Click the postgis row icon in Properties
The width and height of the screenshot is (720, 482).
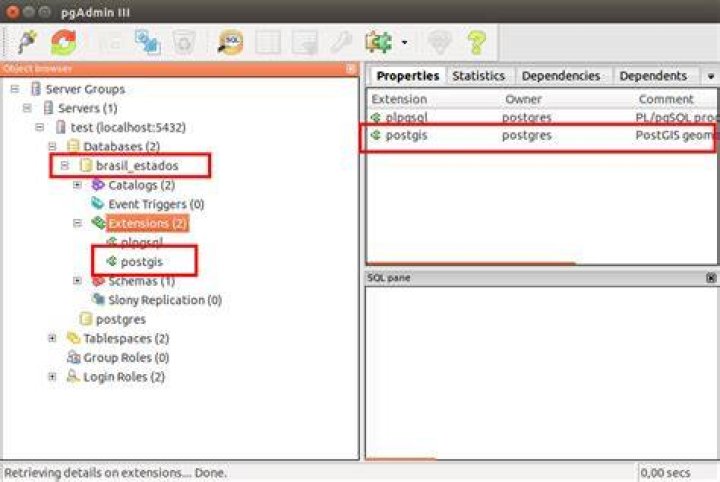pos(376,135)
